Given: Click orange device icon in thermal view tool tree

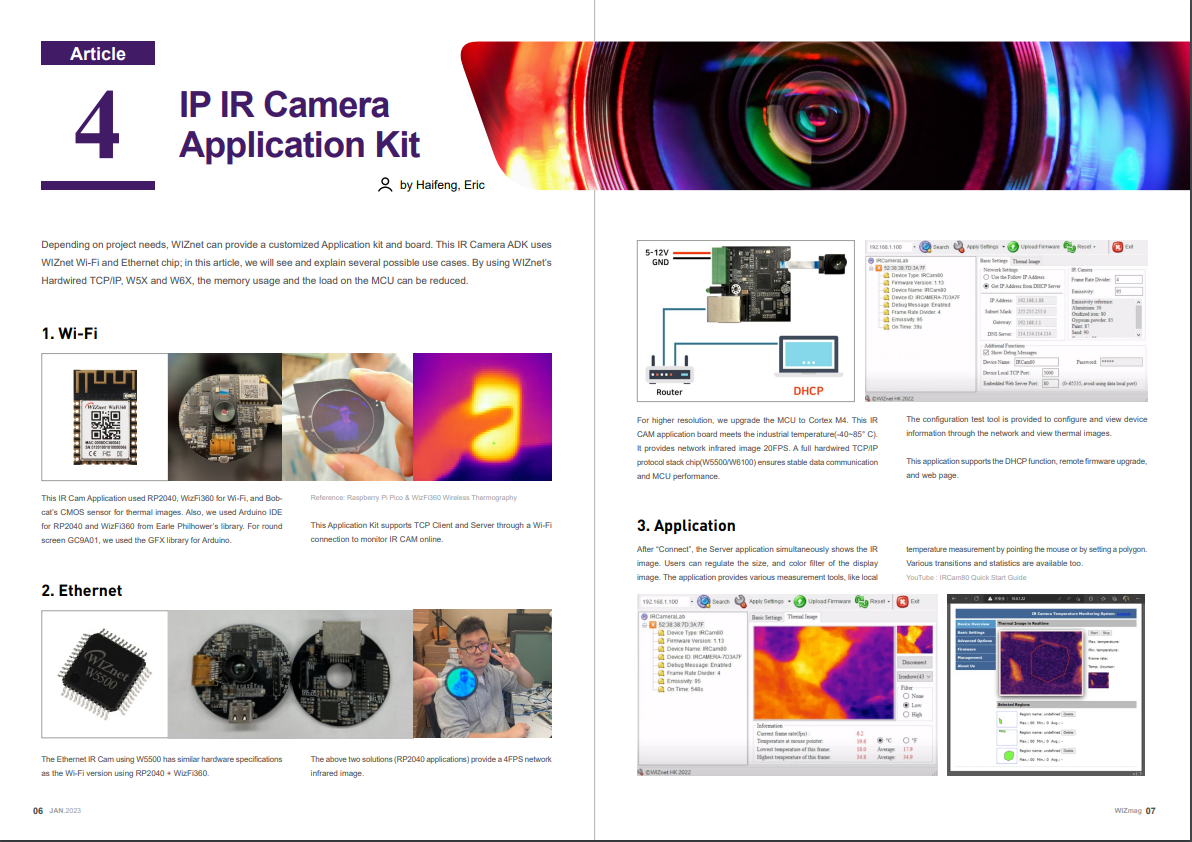Looking at the screenshot, I should click(x=652, y=625).
